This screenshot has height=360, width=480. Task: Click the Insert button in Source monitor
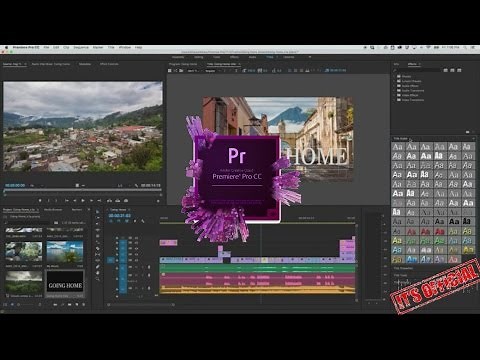click(109, 201)
